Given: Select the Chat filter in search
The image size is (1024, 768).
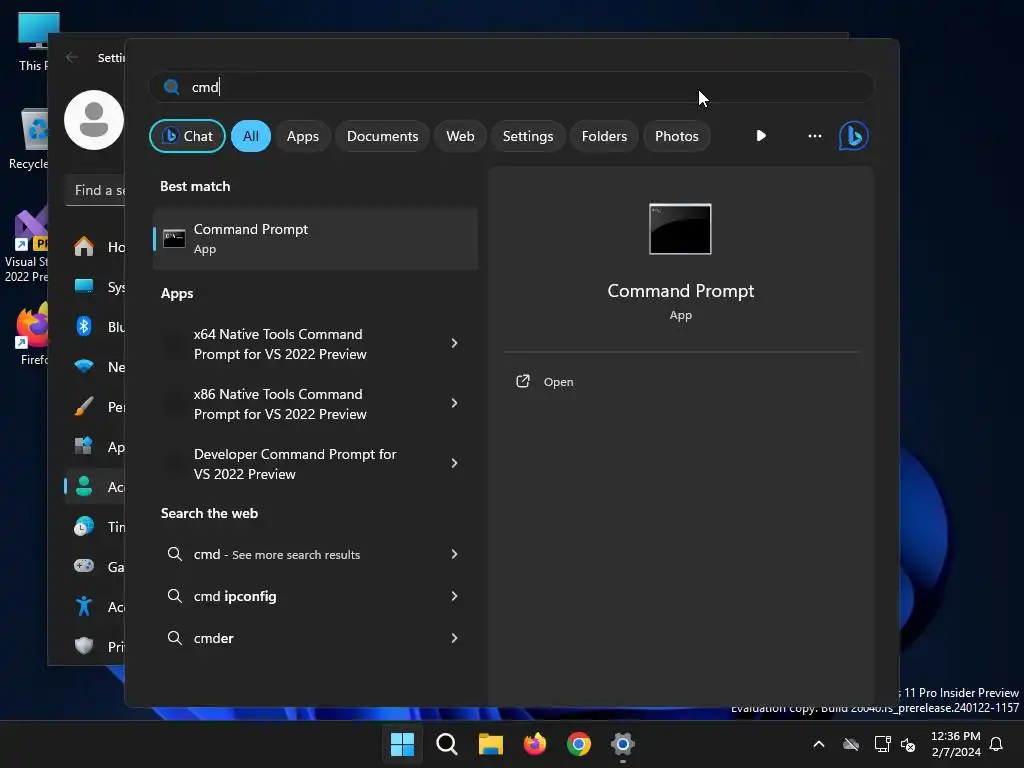Looking at the screenshot, I should click(x=187, y=136).
